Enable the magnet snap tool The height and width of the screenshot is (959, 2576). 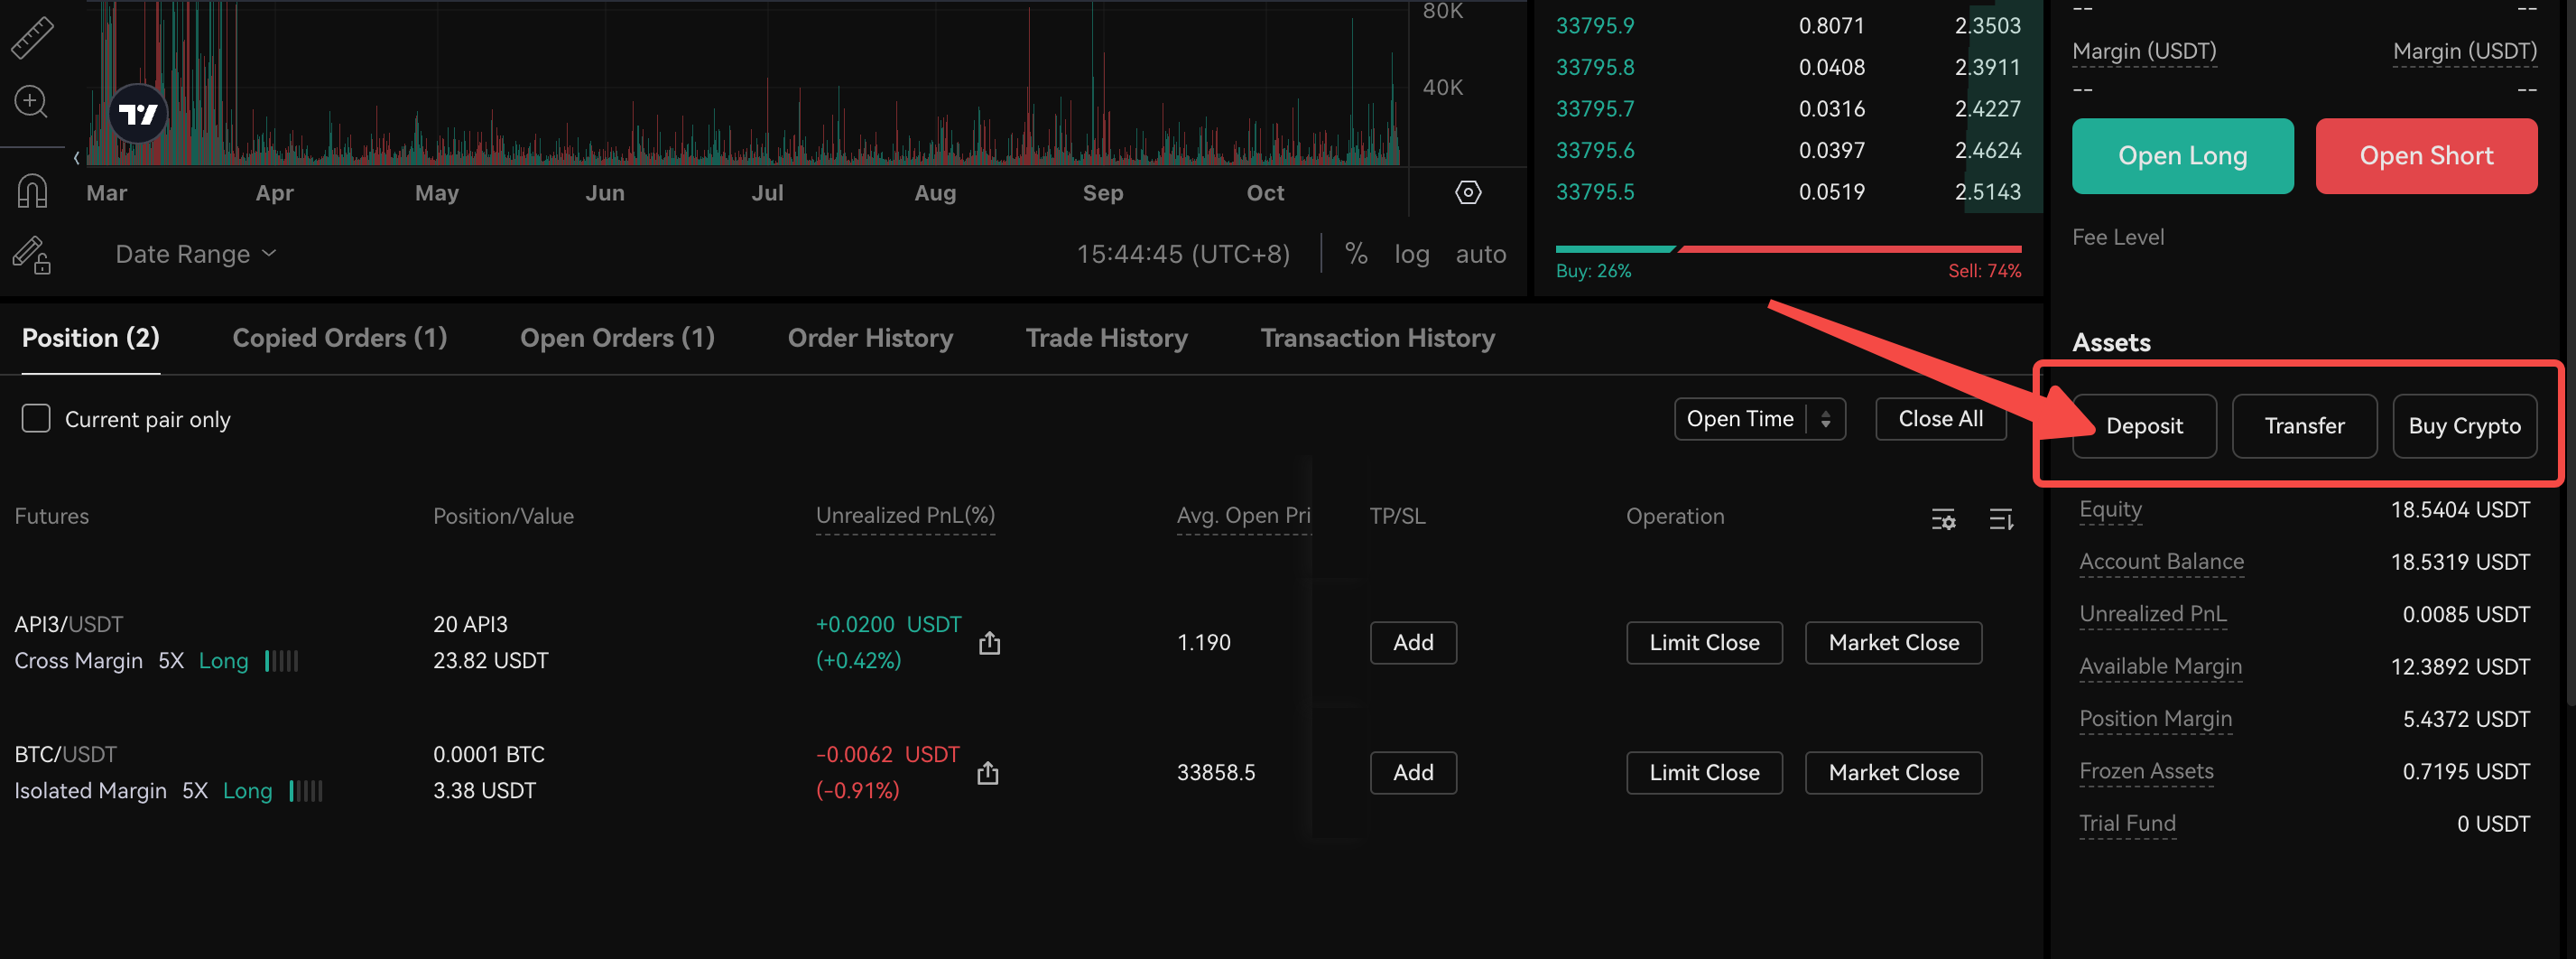(x=32, y=190)
